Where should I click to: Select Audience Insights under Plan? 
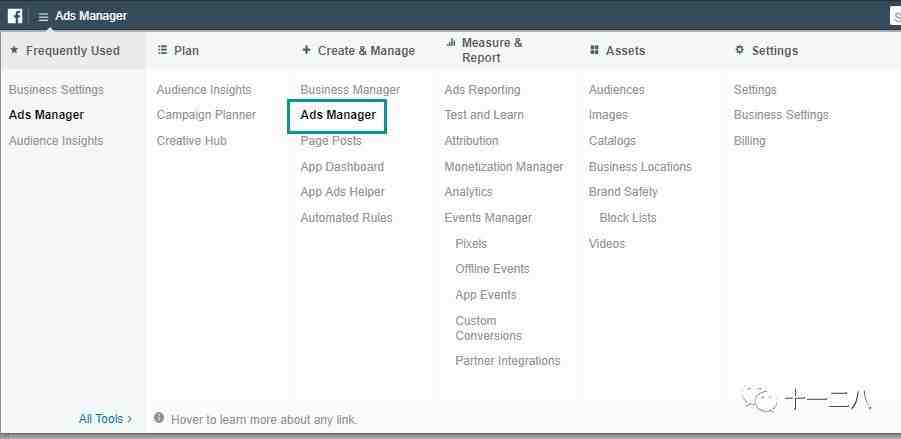[204, 90]
